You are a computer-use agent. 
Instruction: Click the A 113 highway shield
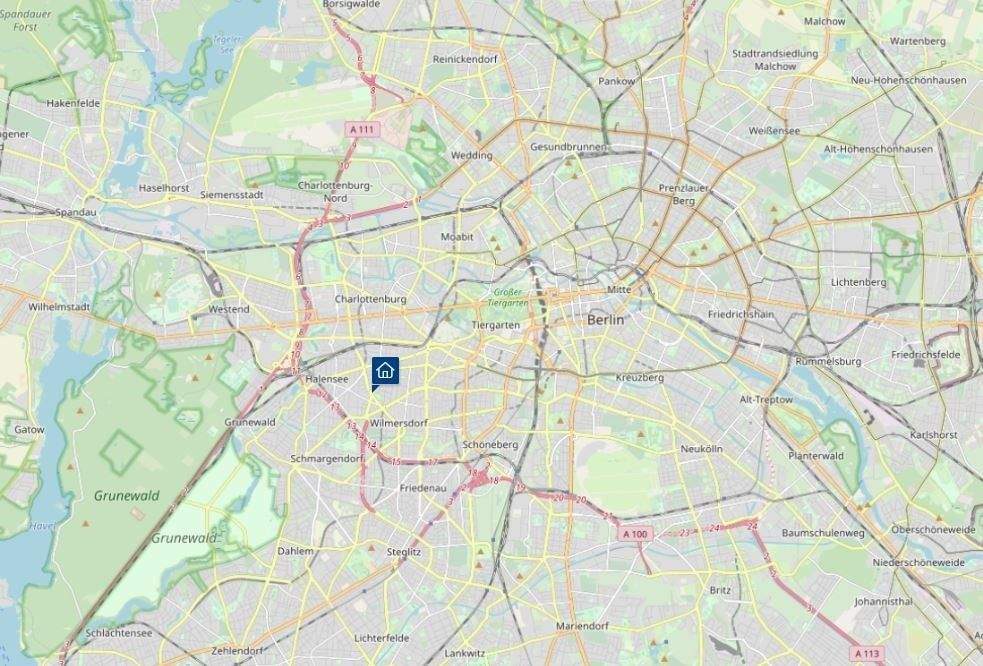[867, 653]
